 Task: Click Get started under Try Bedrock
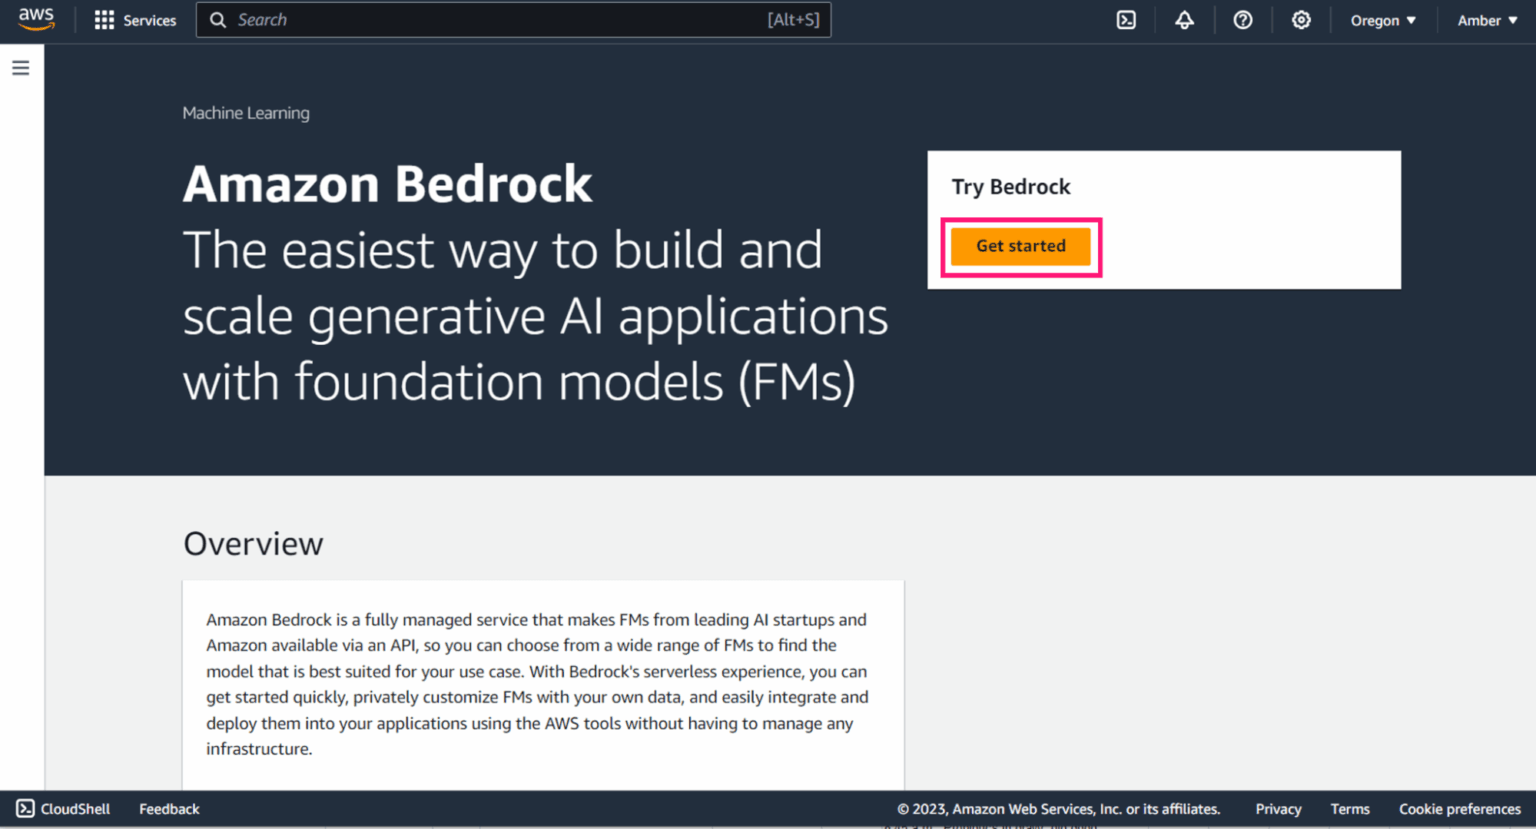(1021, 246)
